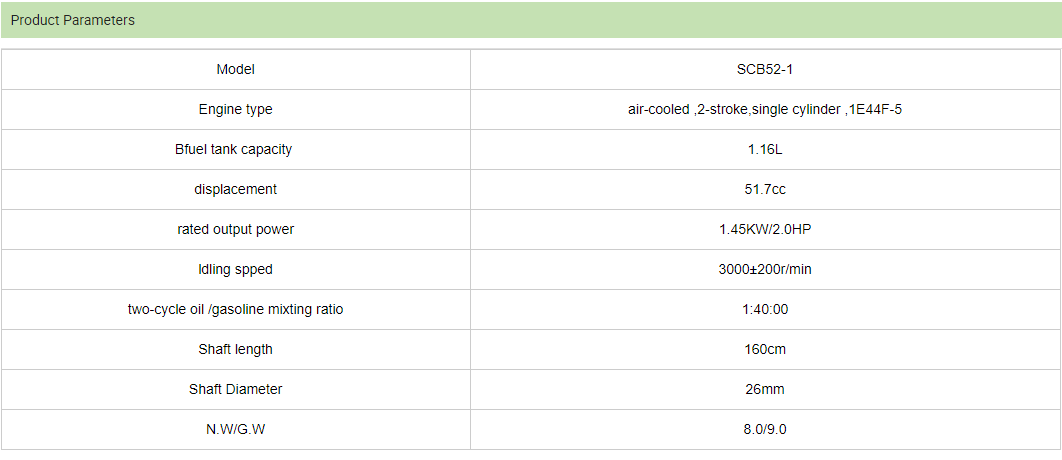Viewport: 1062px width, 460px height.
Task: Click the air-cooled 2-stroke engine value
Action: click(764, 110)
